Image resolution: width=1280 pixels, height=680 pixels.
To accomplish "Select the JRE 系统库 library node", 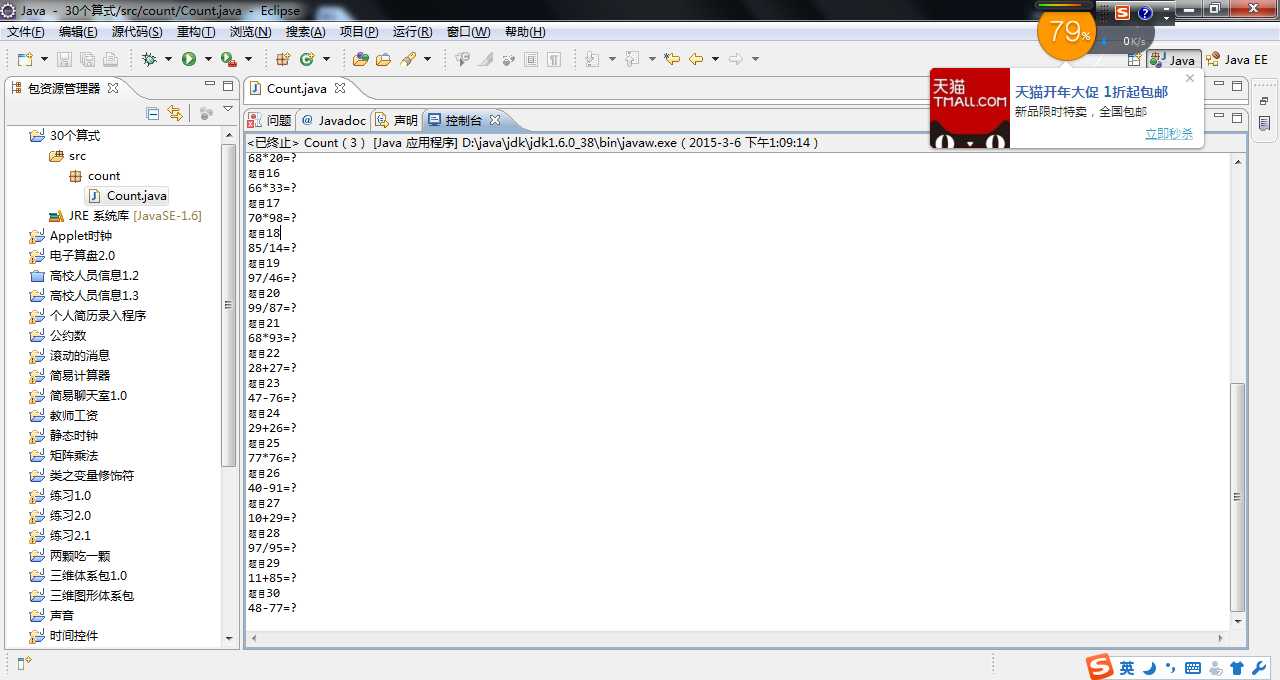I will [x=125, y=216].
